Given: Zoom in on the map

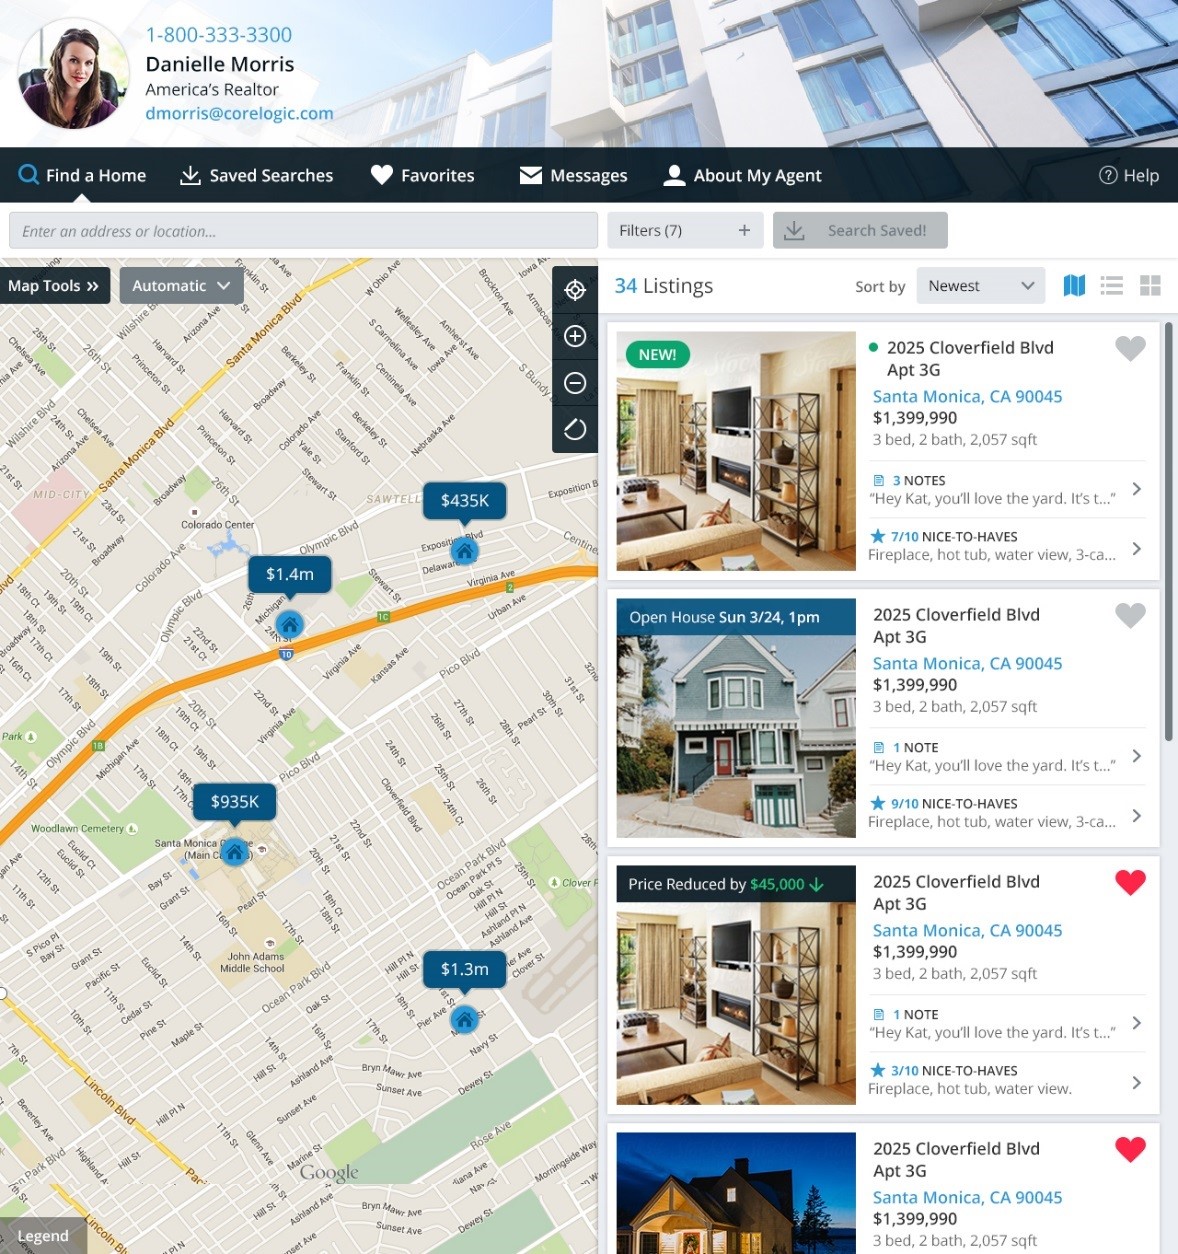Looking at the screenshot, I should coord(575,336).
